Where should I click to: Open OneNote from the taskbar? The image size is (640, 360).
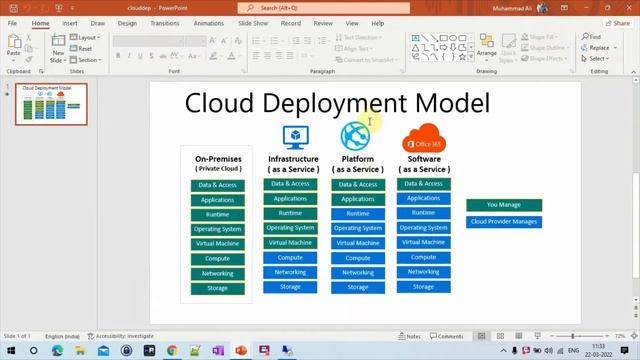coord(218,350)
